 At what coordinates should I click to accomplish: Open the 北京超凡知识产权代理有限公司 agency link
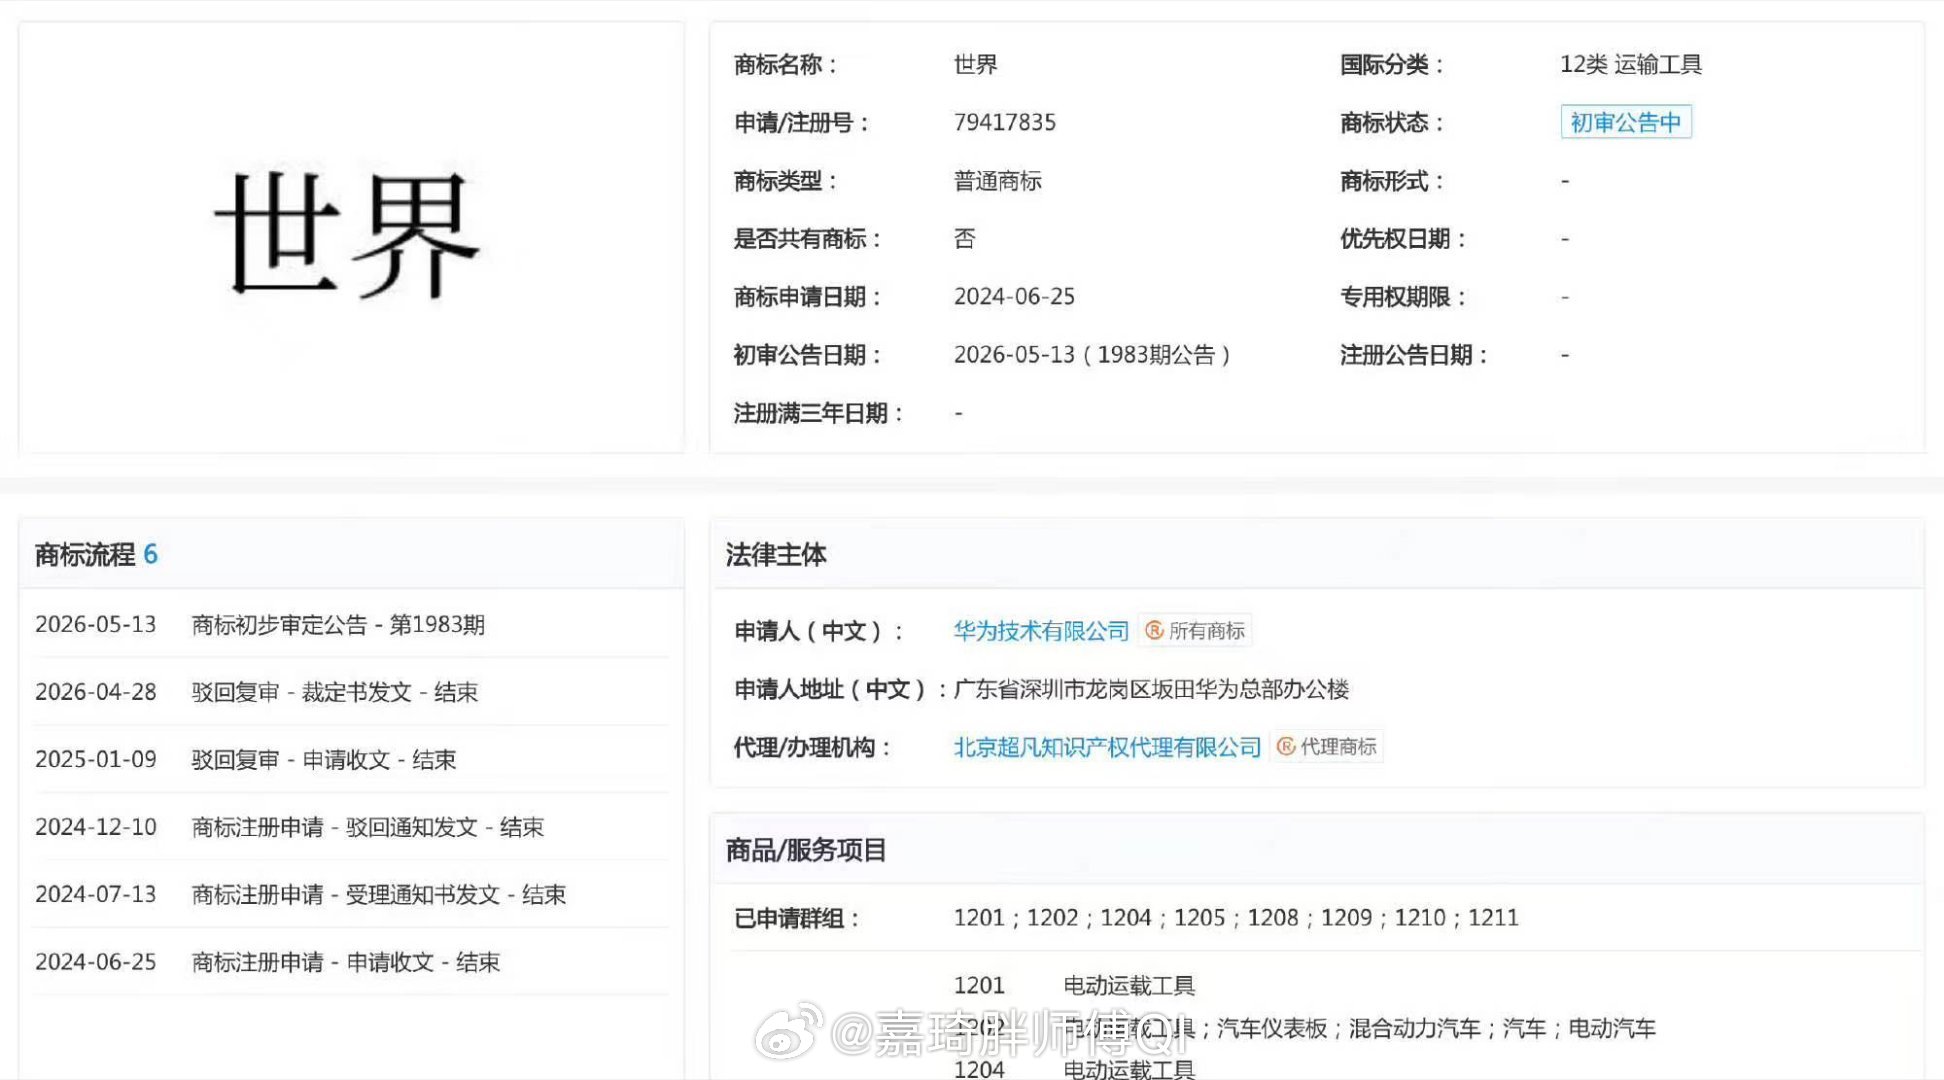[x=1107, y=747]
